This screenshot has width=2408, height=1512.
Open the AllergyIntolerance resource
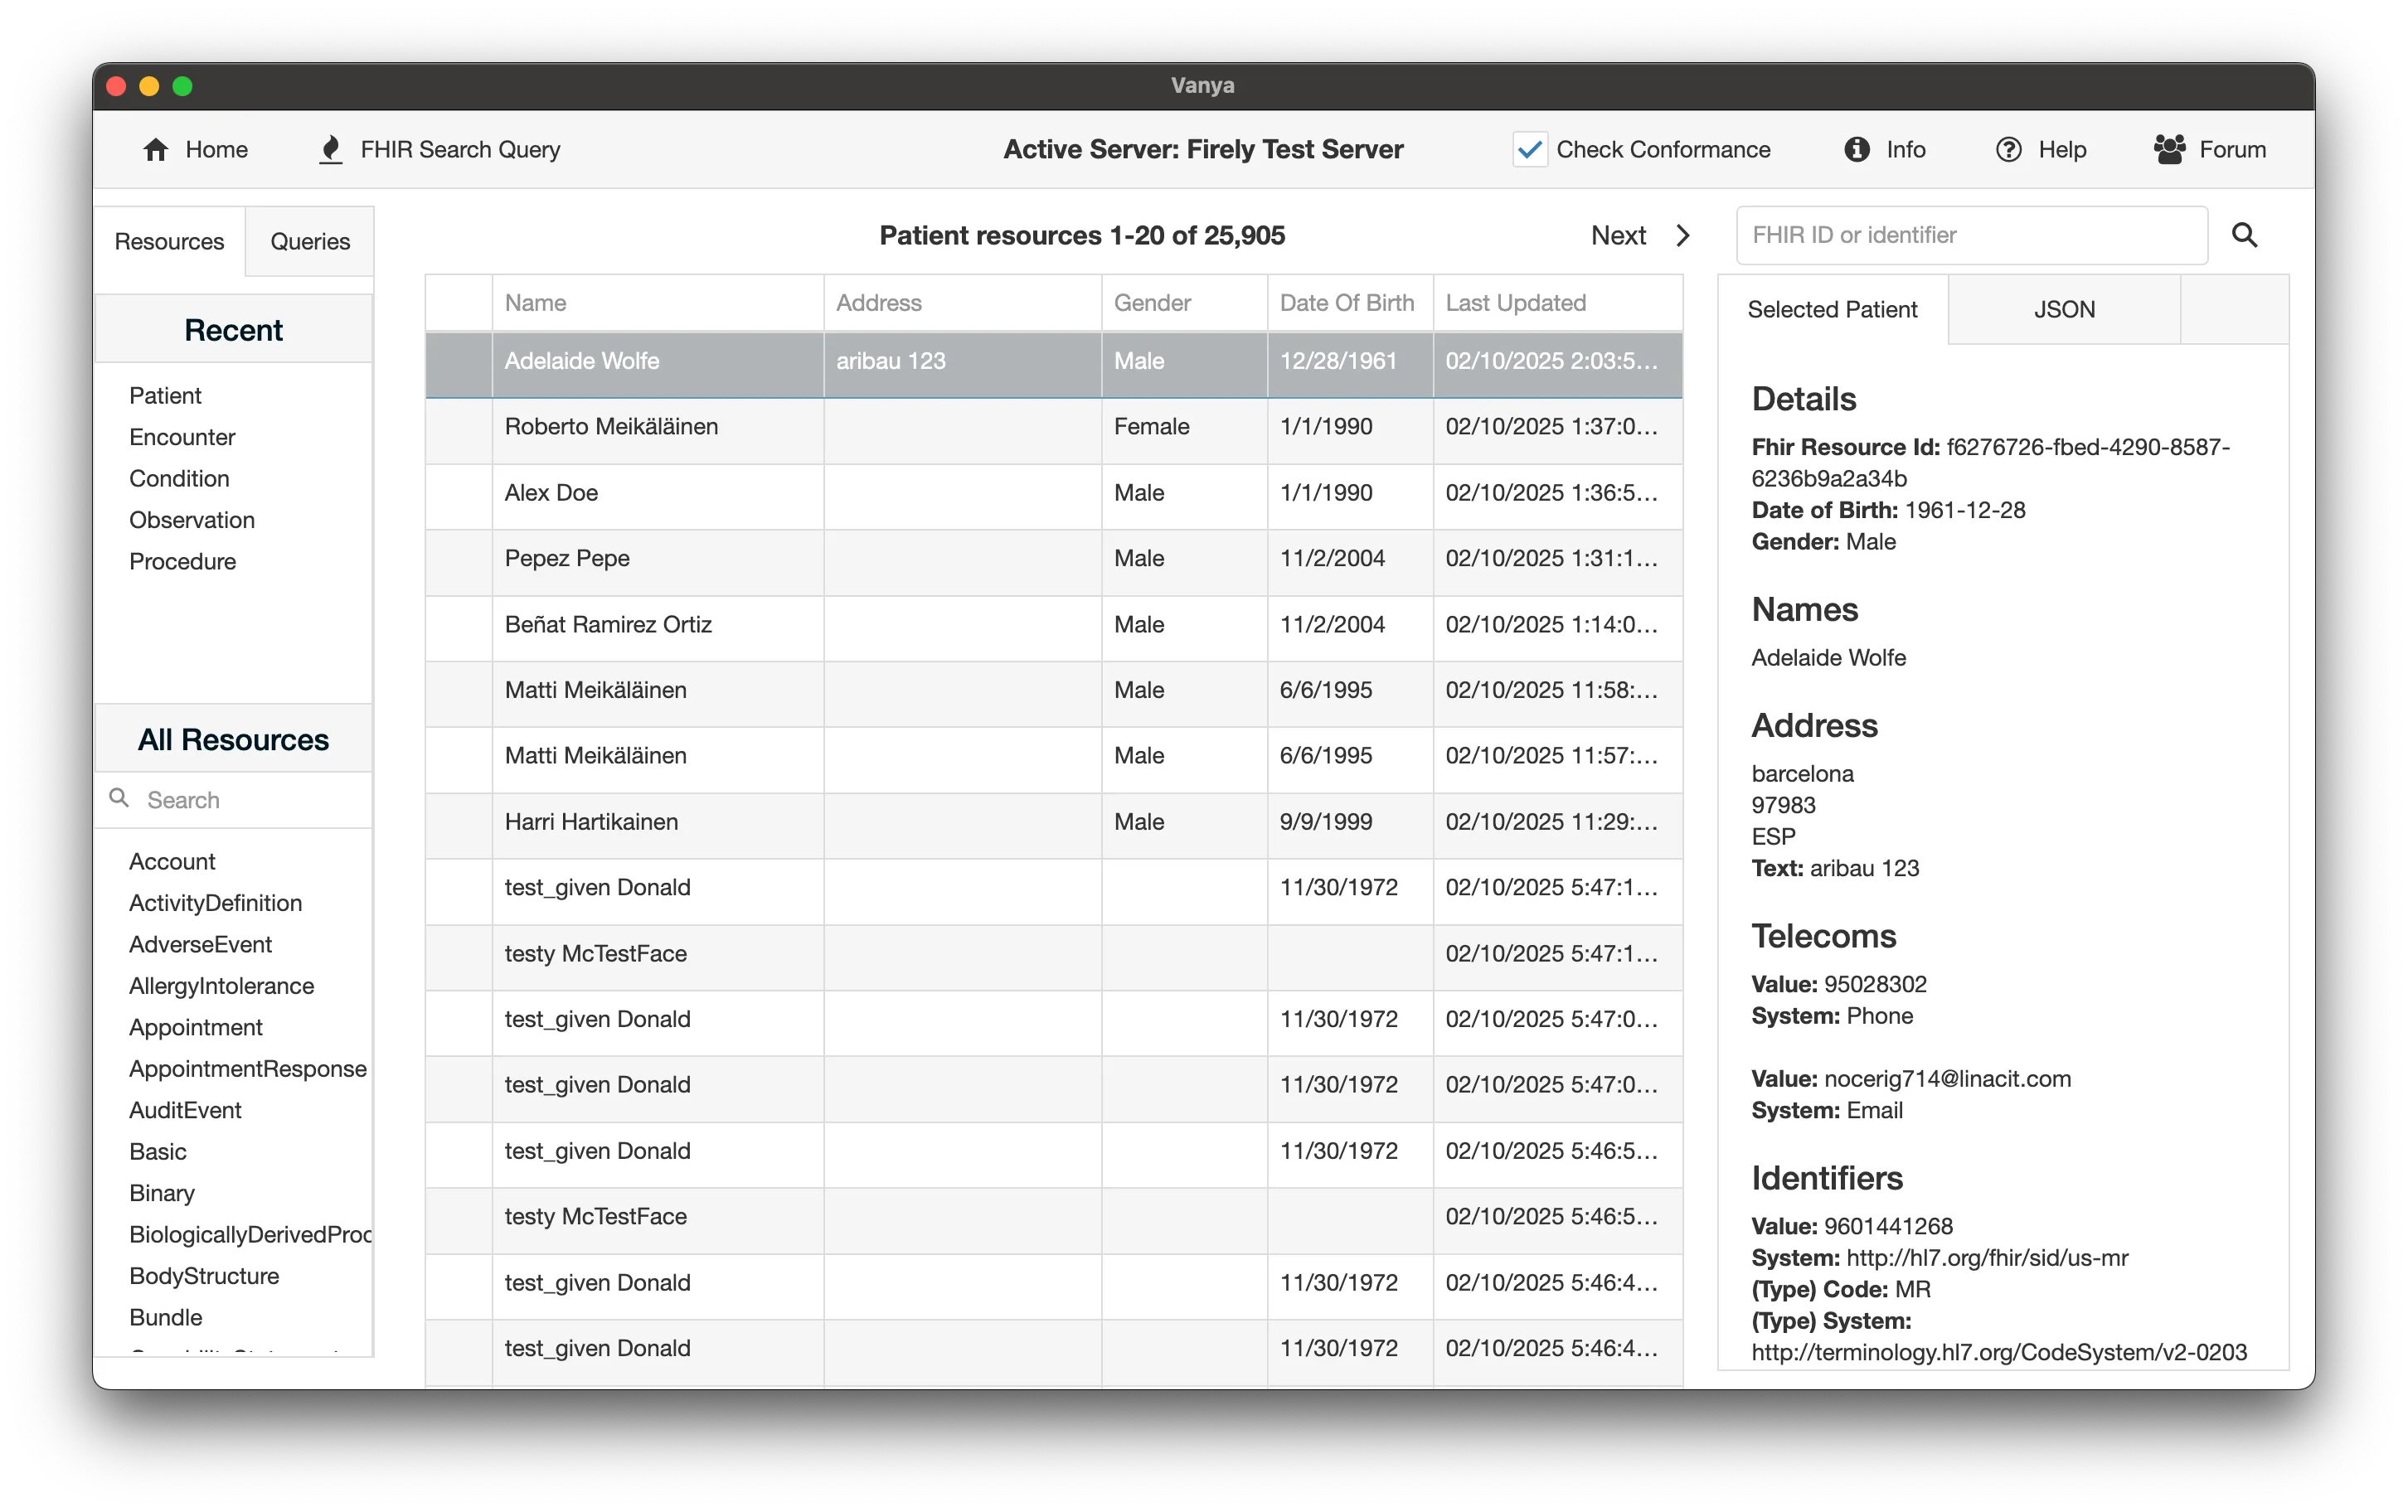221,985
